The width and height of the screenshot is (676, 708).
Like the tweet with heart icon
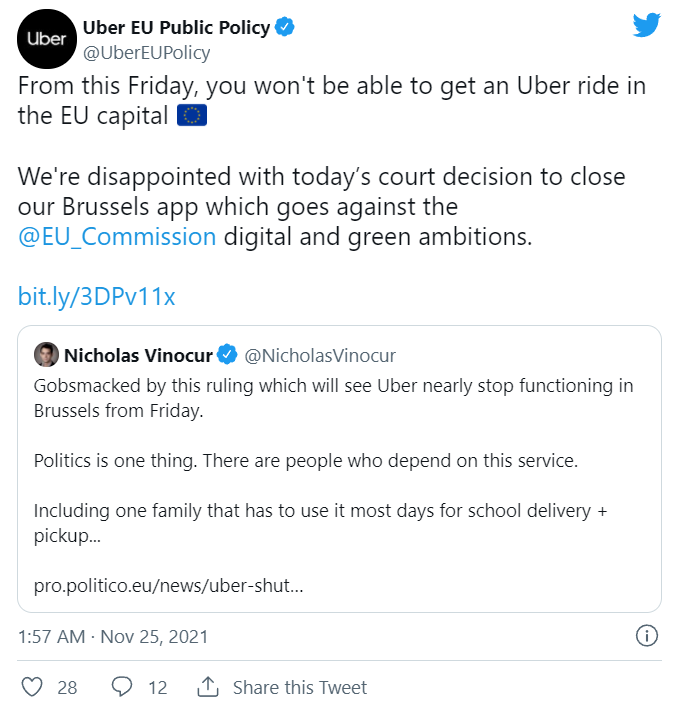point(33,687)
